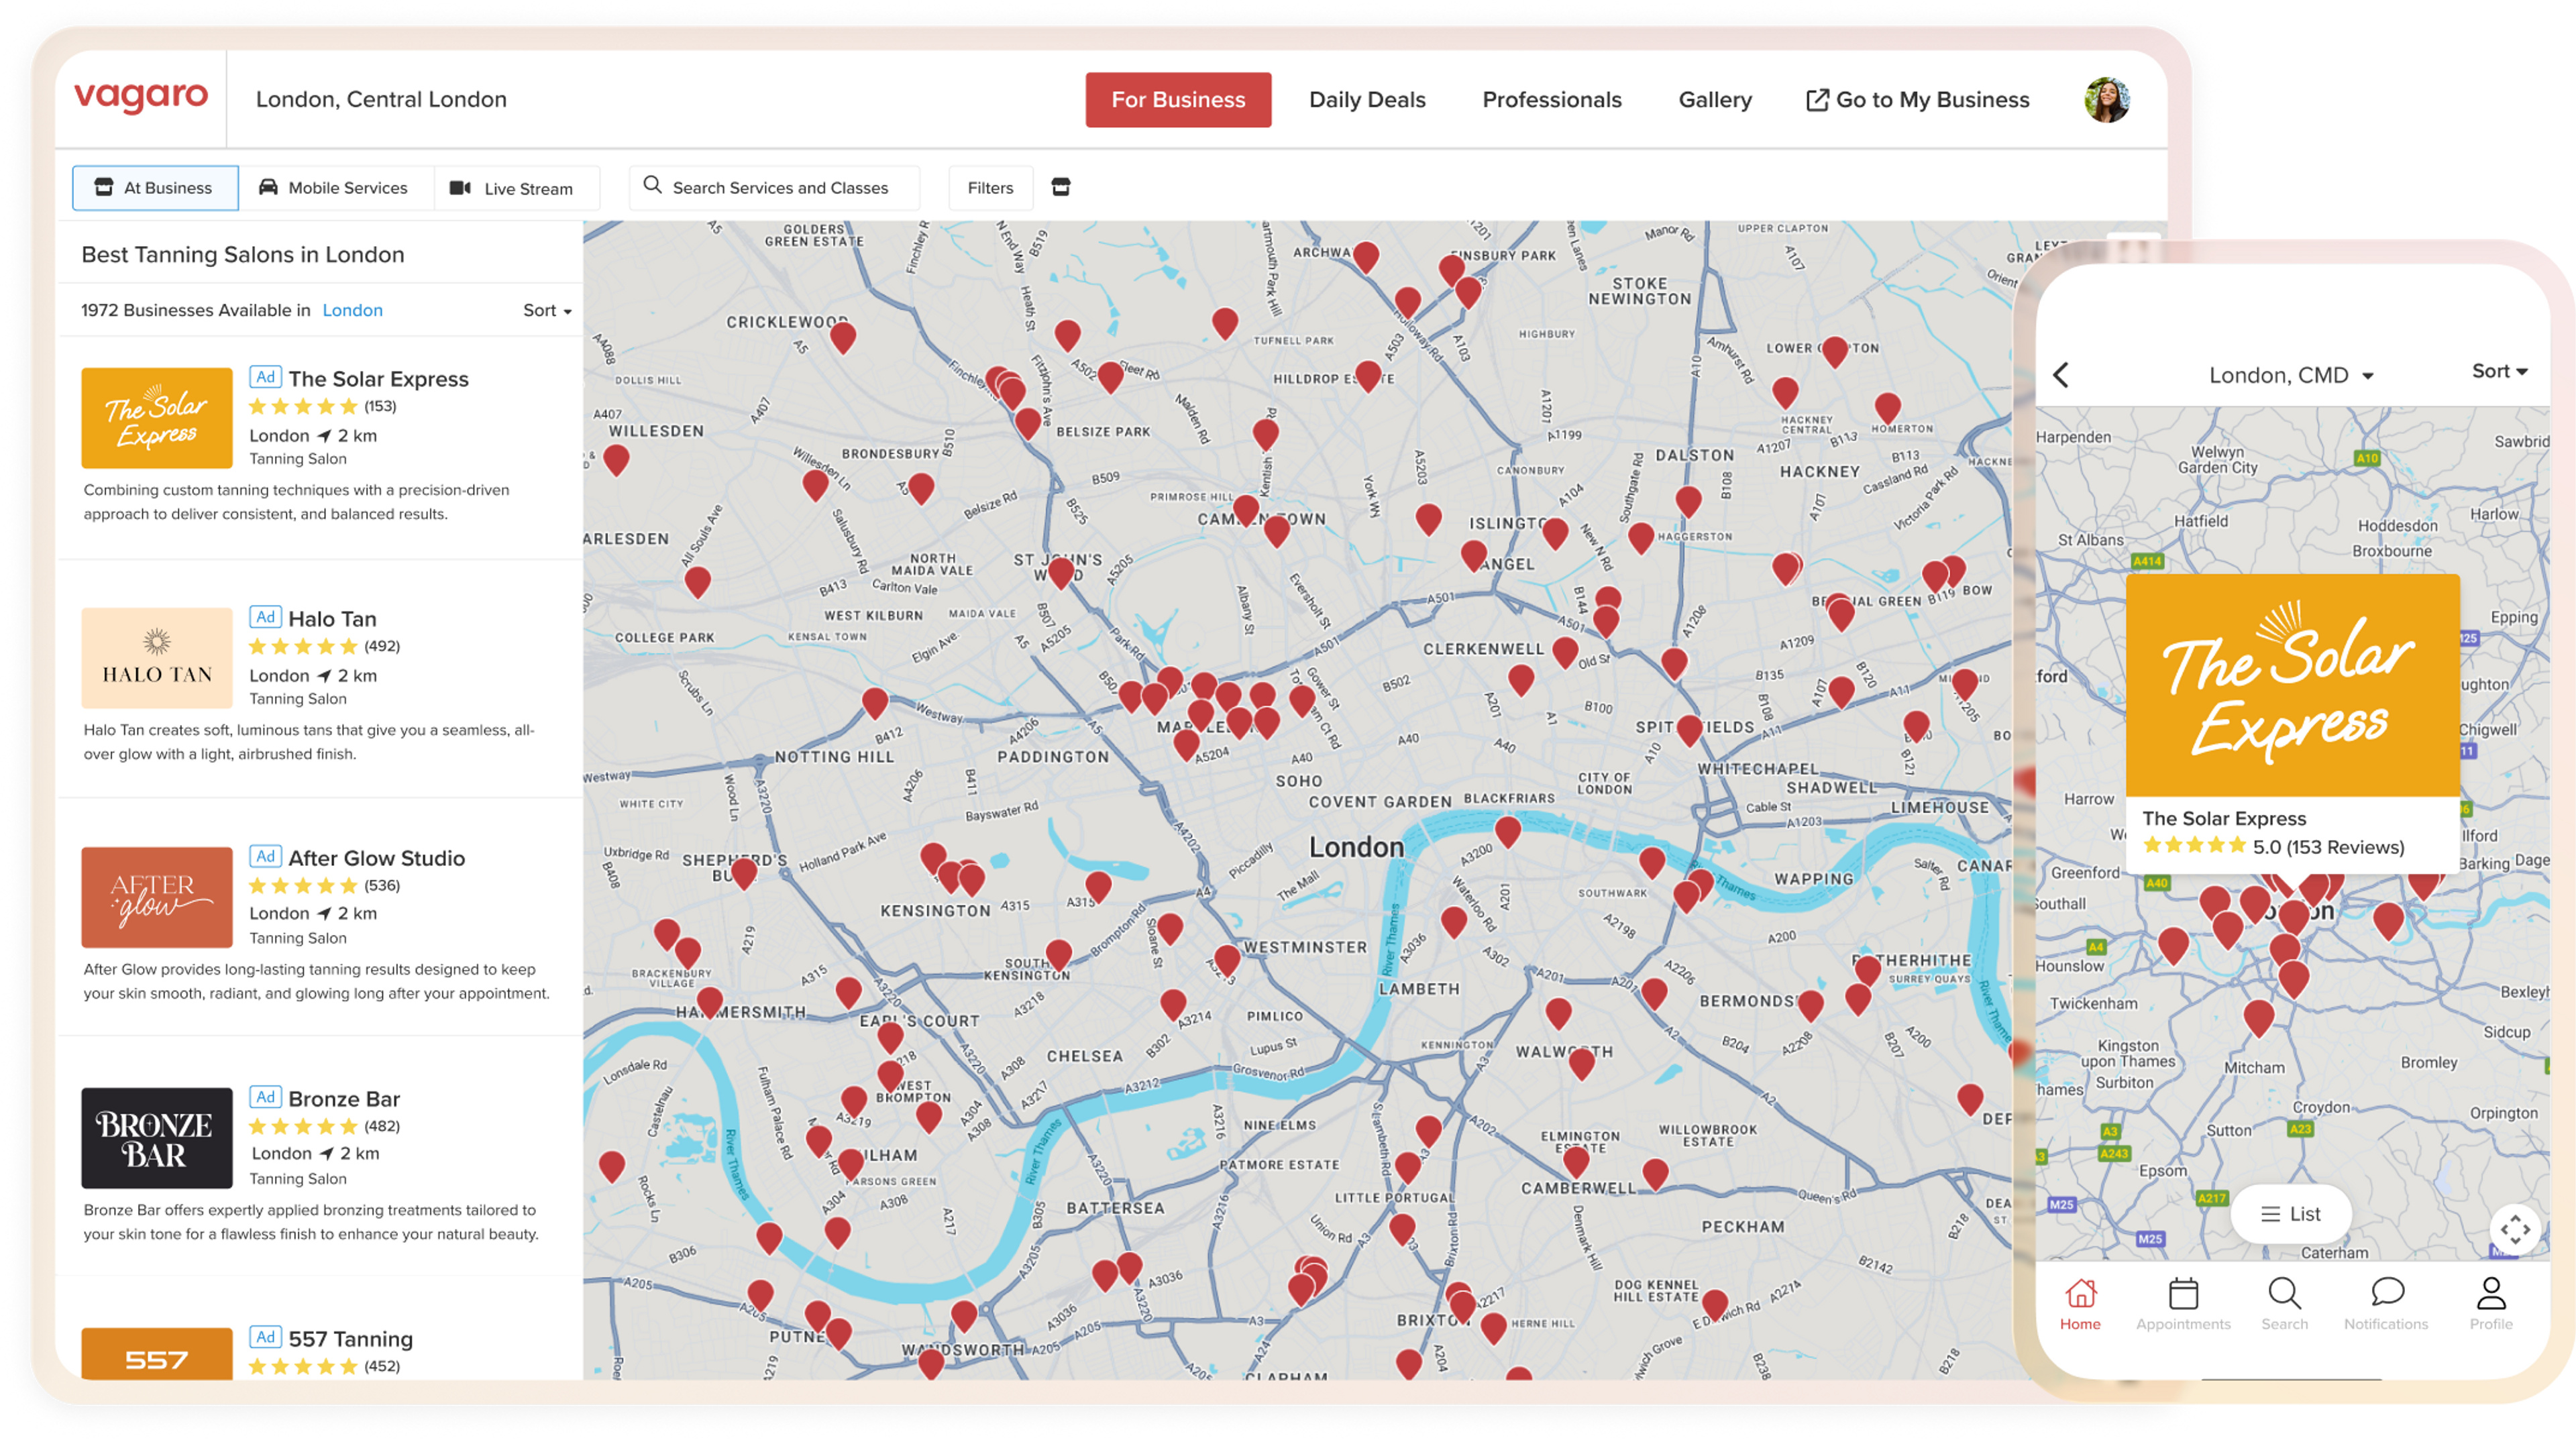Click the star rating of The Solar Express
Screen dimensions: 2576x1440
coord(302,406)
